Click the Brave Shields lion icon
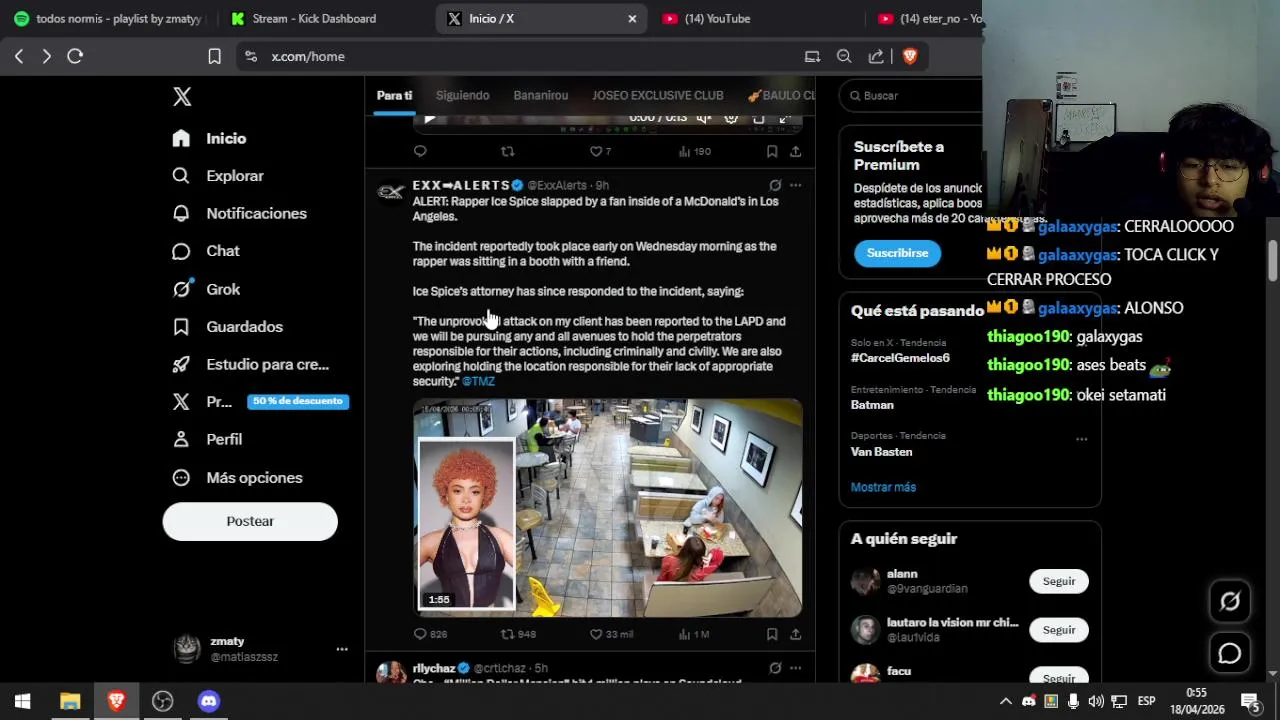Screen dimensions: 1280x720 point(910,57)
